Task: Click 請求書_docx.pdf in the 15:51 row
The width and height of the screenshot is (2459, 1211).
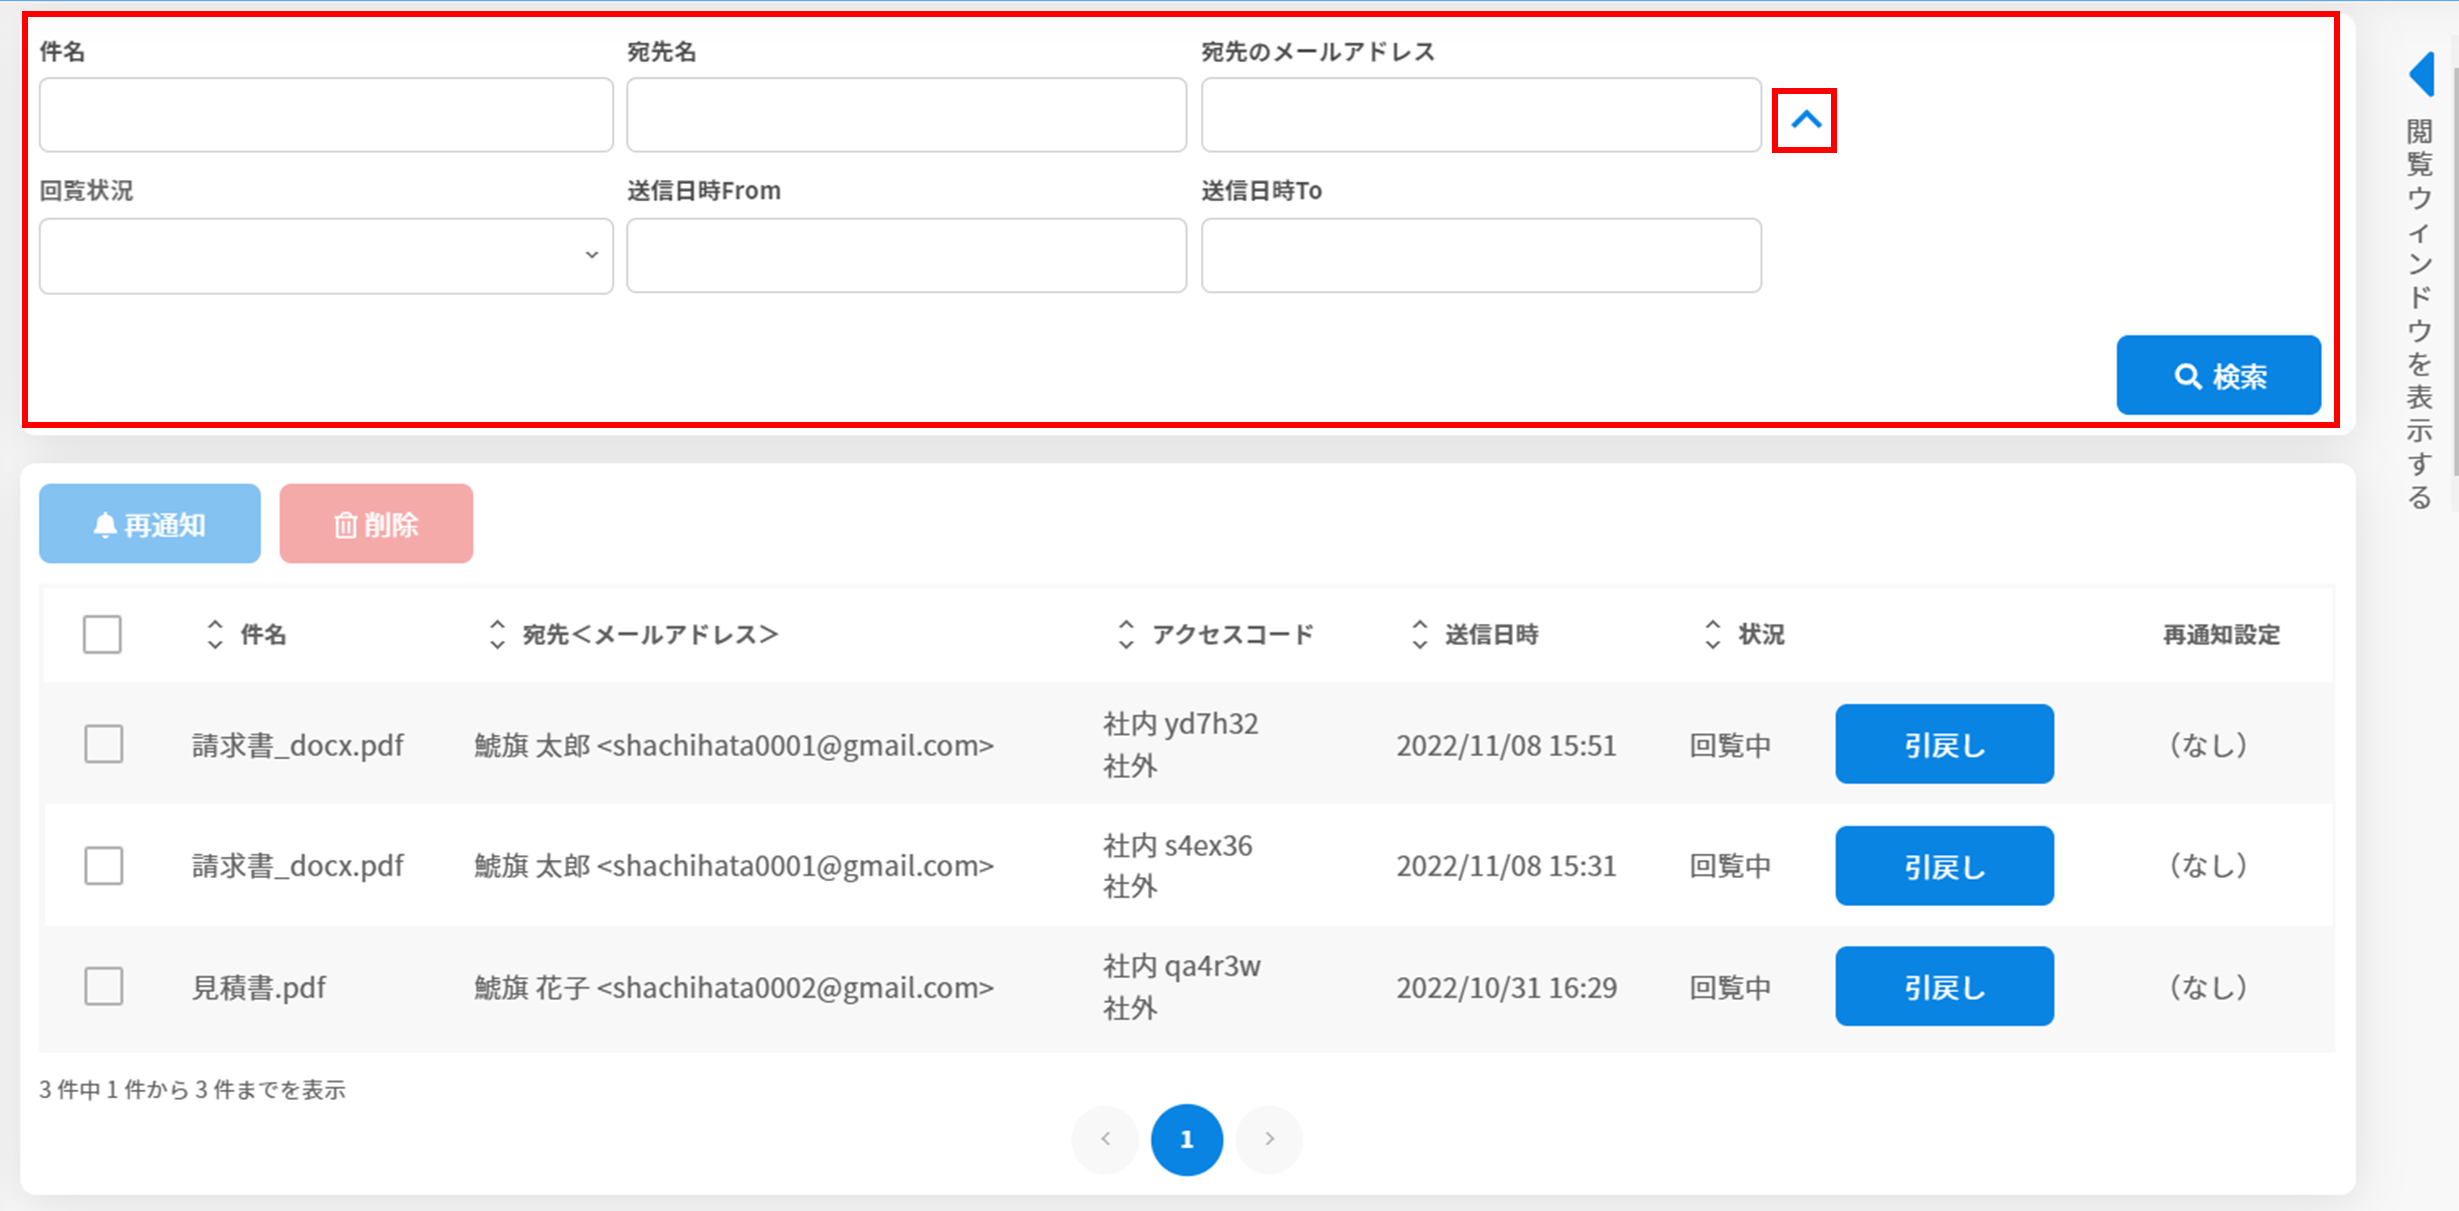Action: [298, 745]
